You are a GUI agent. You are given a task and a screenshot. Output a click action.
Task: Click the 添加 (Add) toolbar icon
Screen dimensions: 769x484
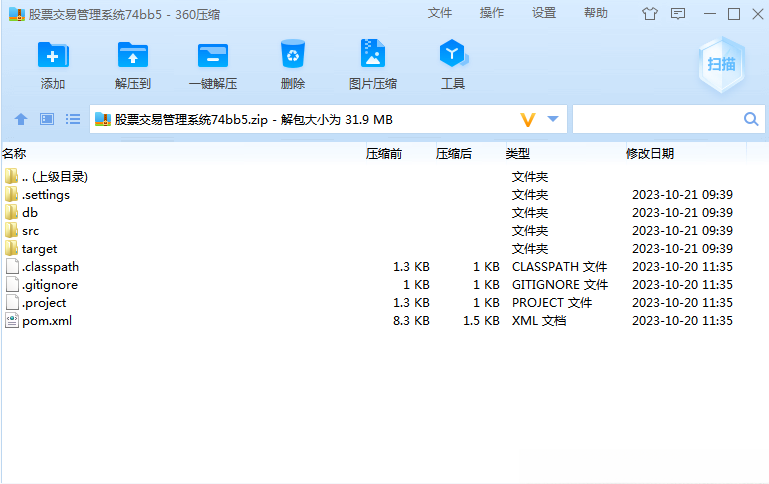coord(53,55)
